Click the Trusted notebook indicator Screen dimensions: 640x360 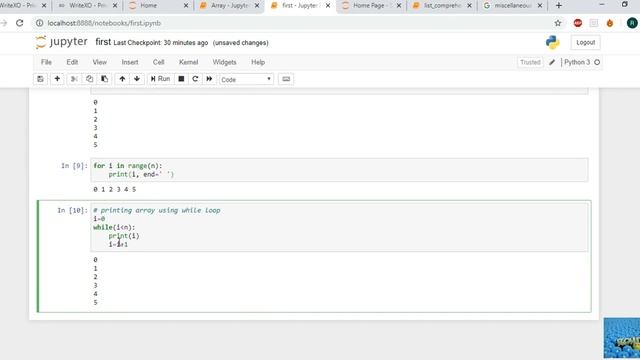(530, 62)
